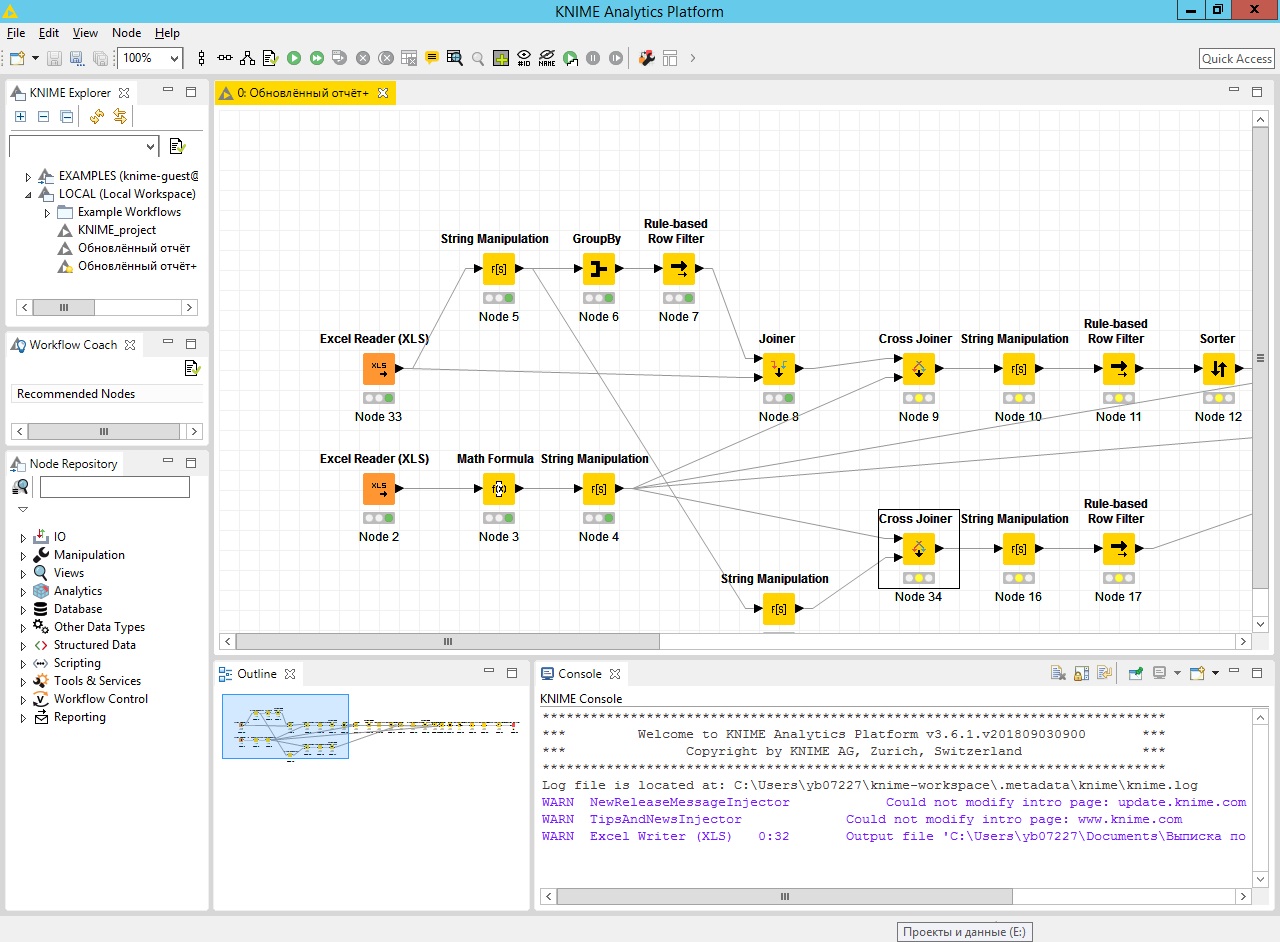Open the zoom level 100% dropdown
The image size is (1280, 942).
click(x=175, y=59)
